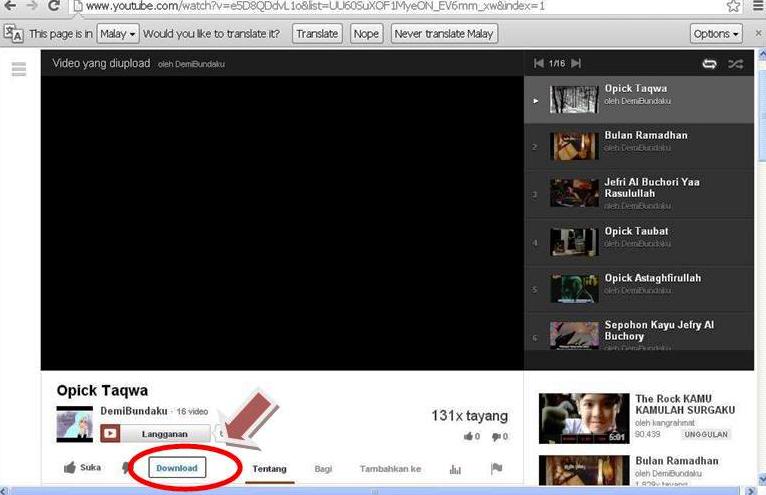The width and height of the screenshot is (766, 495).
Task: Select Jefri Al Buchori Yaa Rasulullah
Action: click(638, 194)
